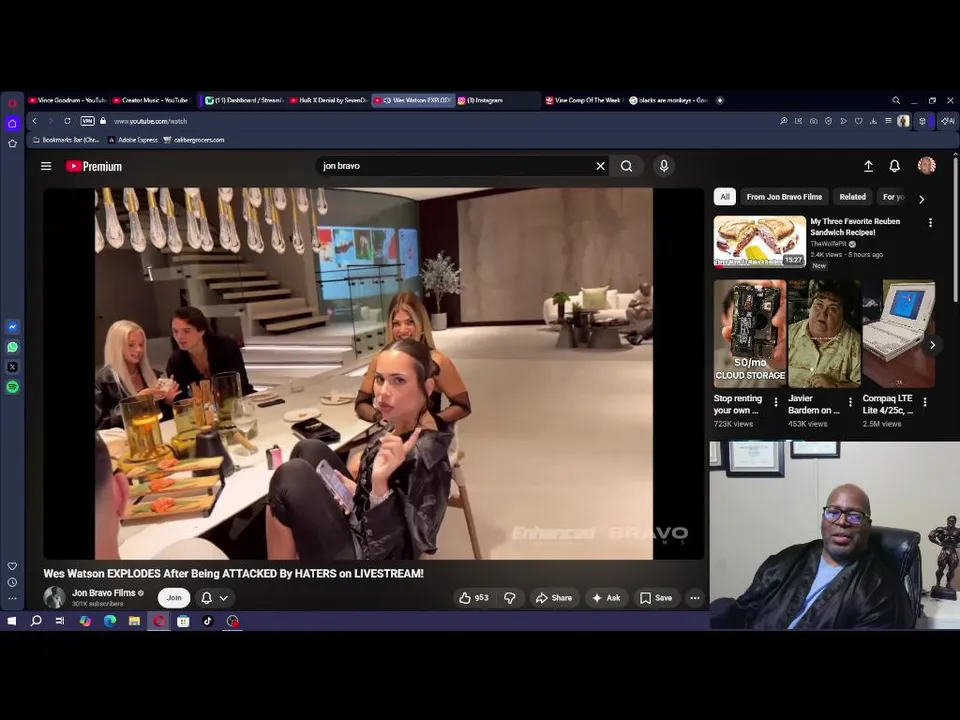Open the heart icon in Opera sidebar
Screen dimensions: 960x720
[x=12, y=566]
